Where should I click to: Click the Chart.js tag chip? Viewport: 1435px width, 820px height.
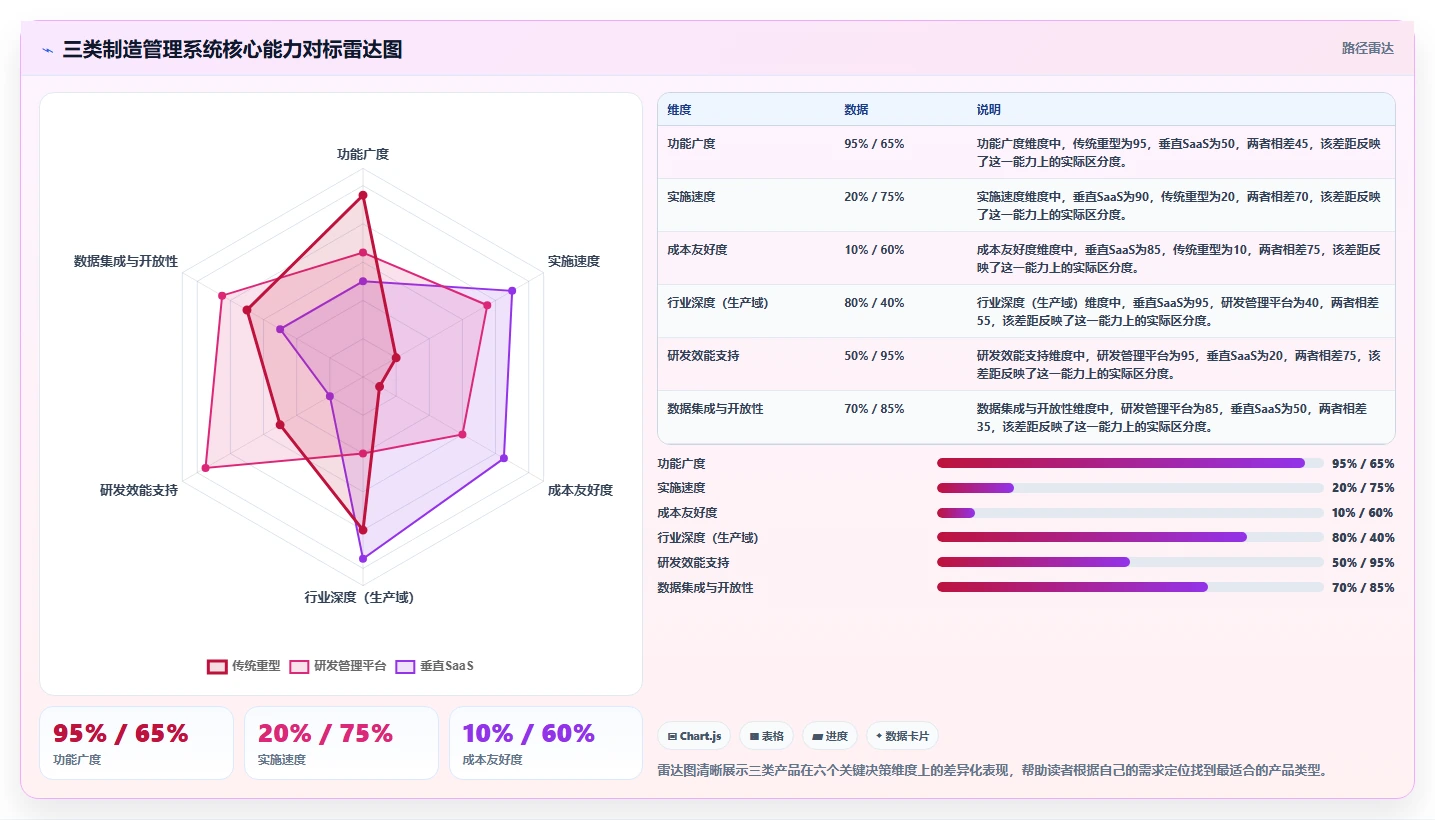[695, 736]
